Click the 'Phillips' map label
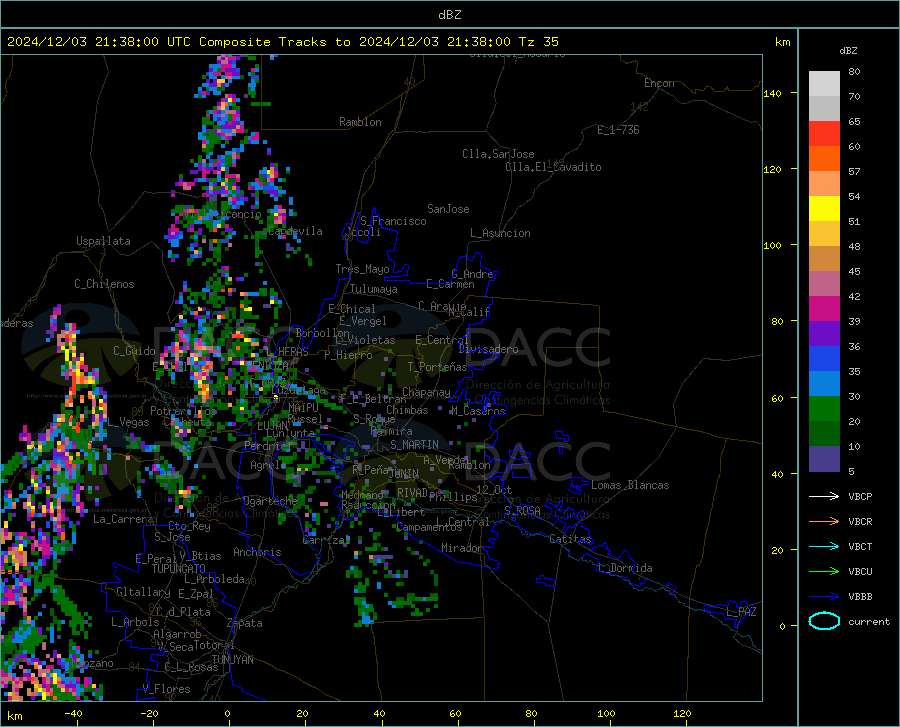The height and width of the screenshot is (727, 900). coord(453,497)
